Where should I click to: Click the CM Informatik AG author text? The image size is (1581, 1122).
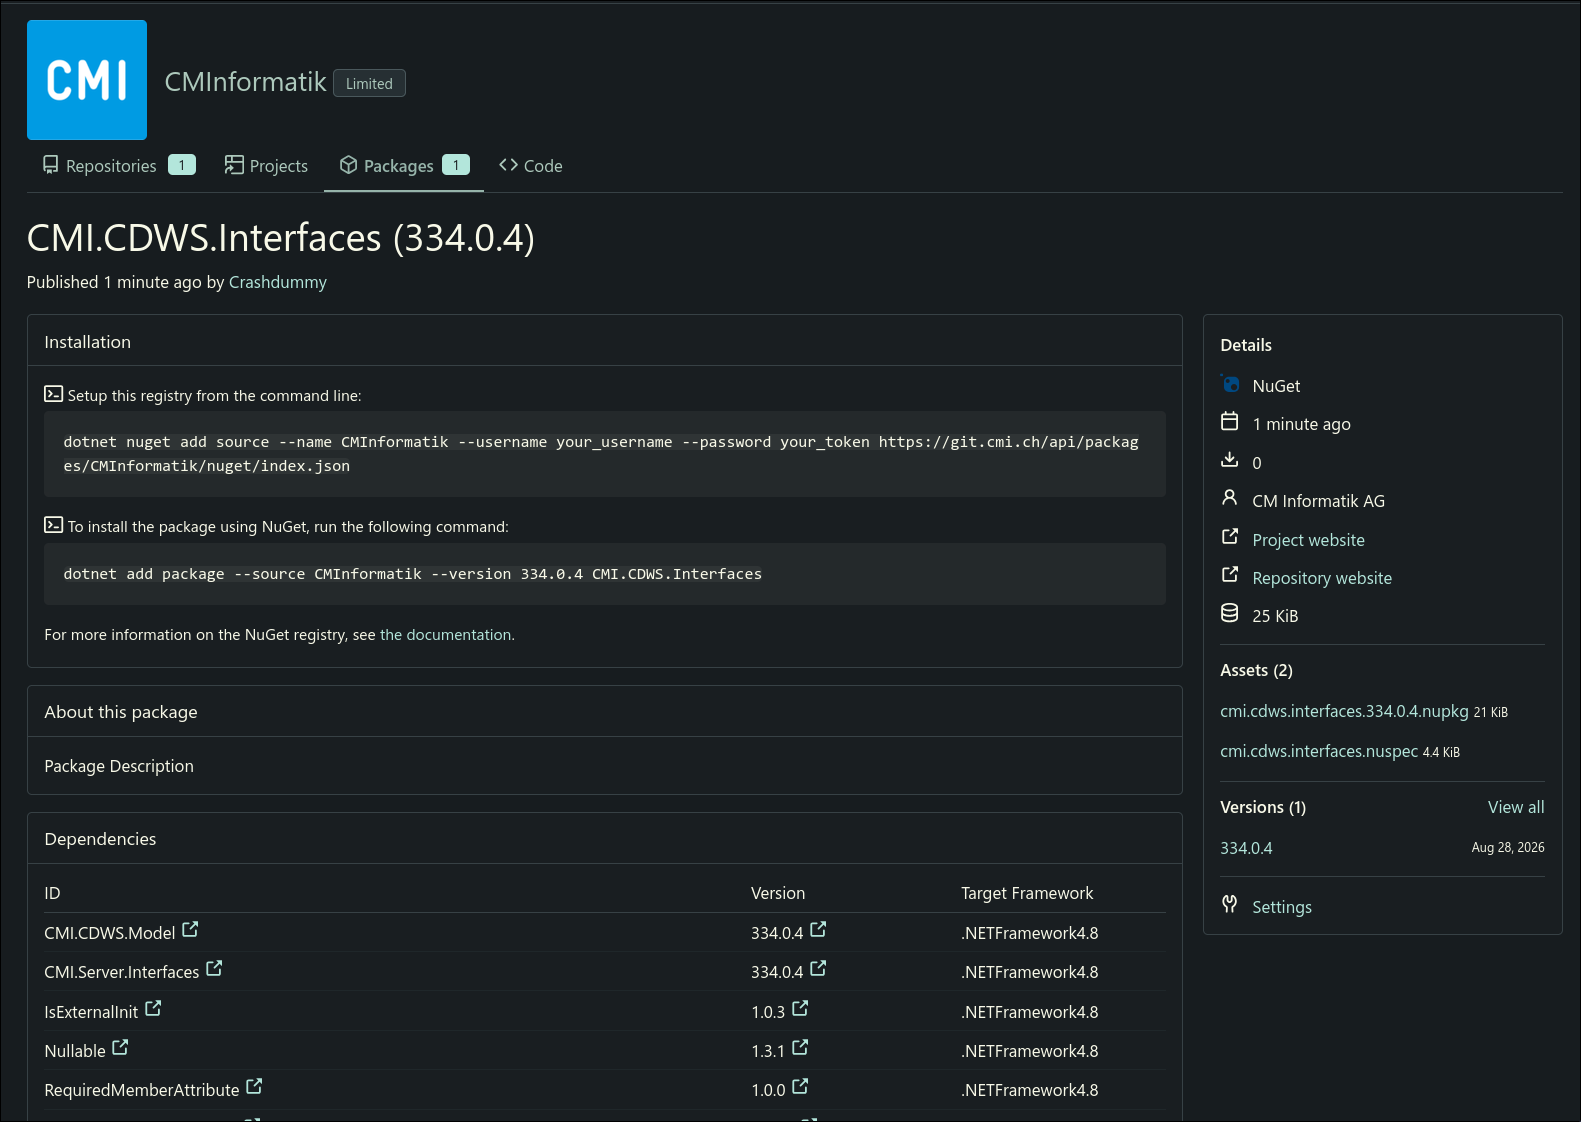(x=1318, y=501)
